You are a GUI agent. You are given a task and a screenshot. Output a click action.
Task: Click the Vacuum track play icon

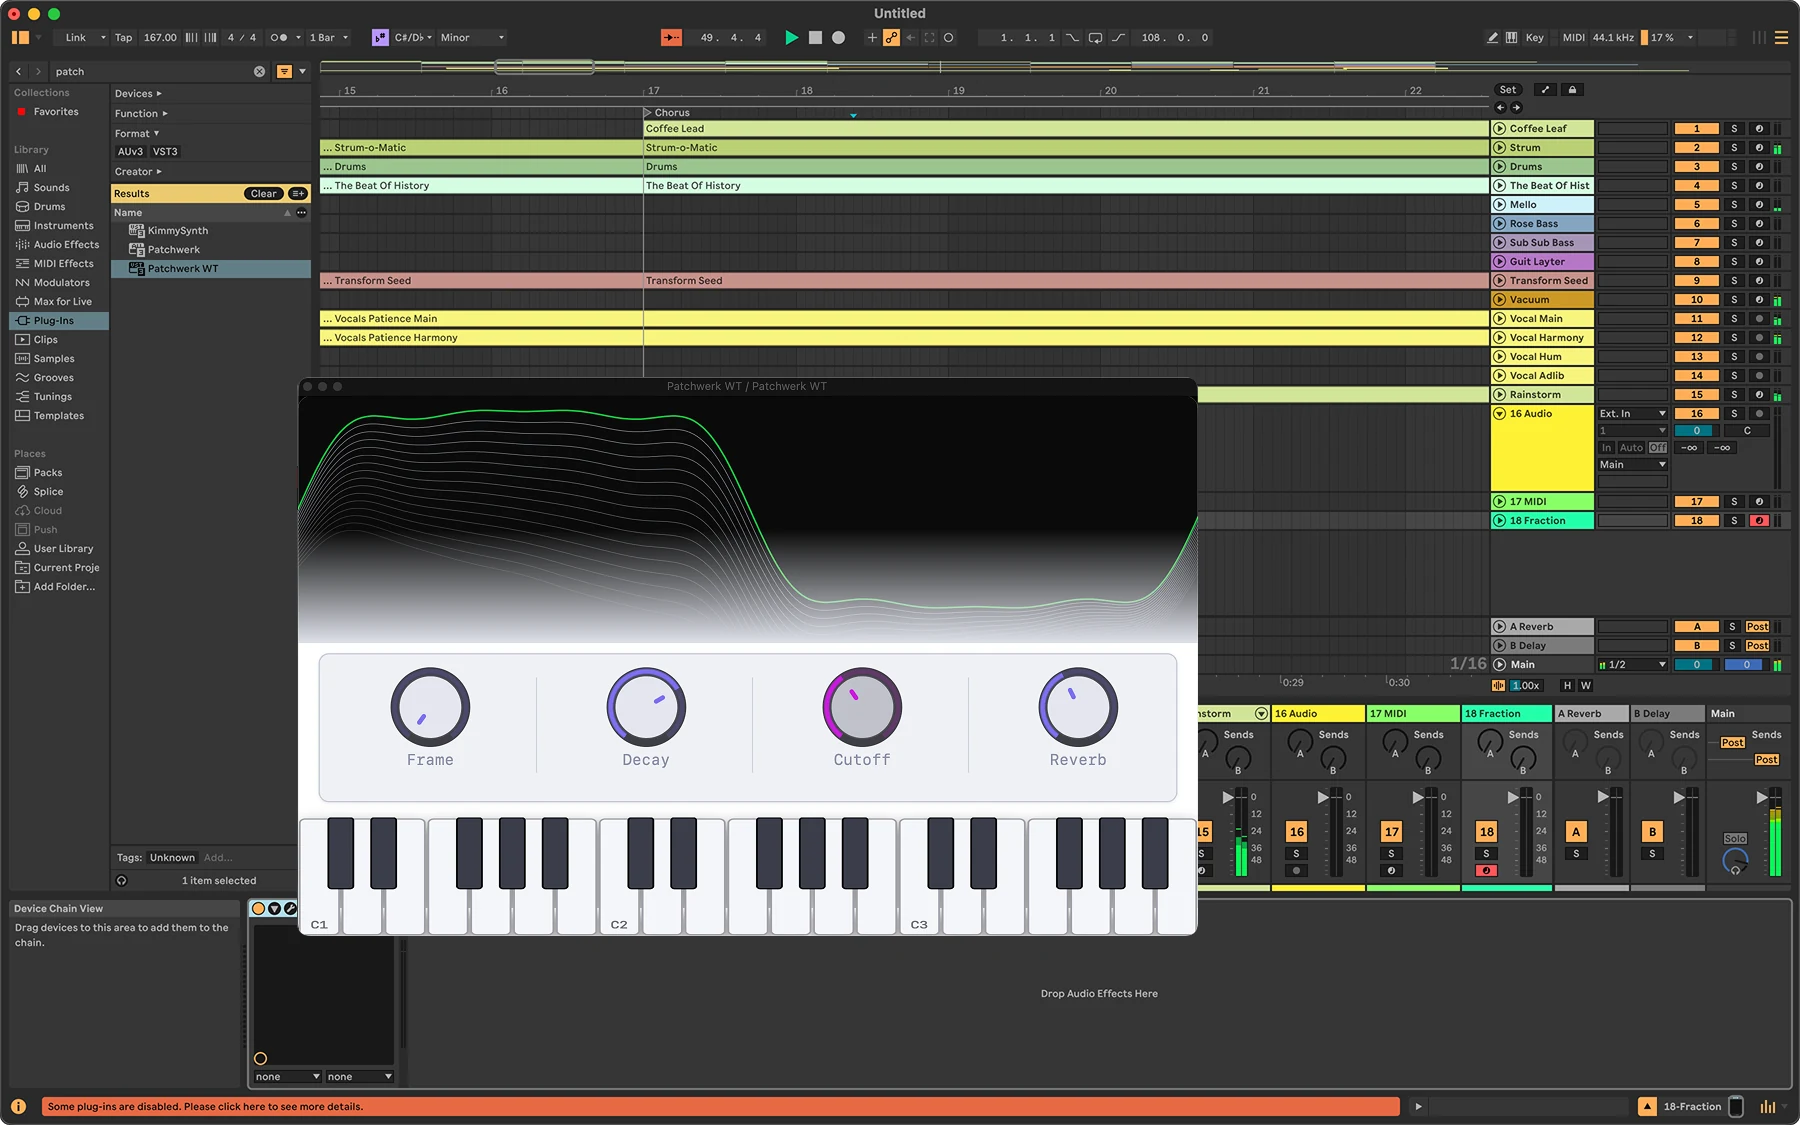[1499, 300]
